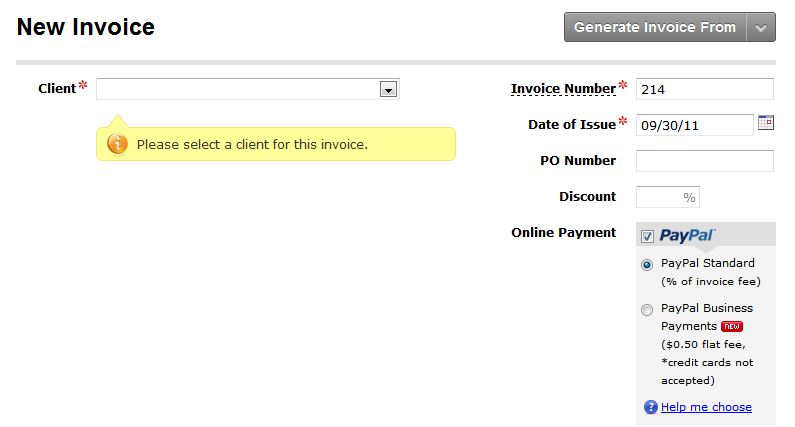Click the Invoice Number field containing 214
The height and width of the screenshot is (427, 795).
705,89
